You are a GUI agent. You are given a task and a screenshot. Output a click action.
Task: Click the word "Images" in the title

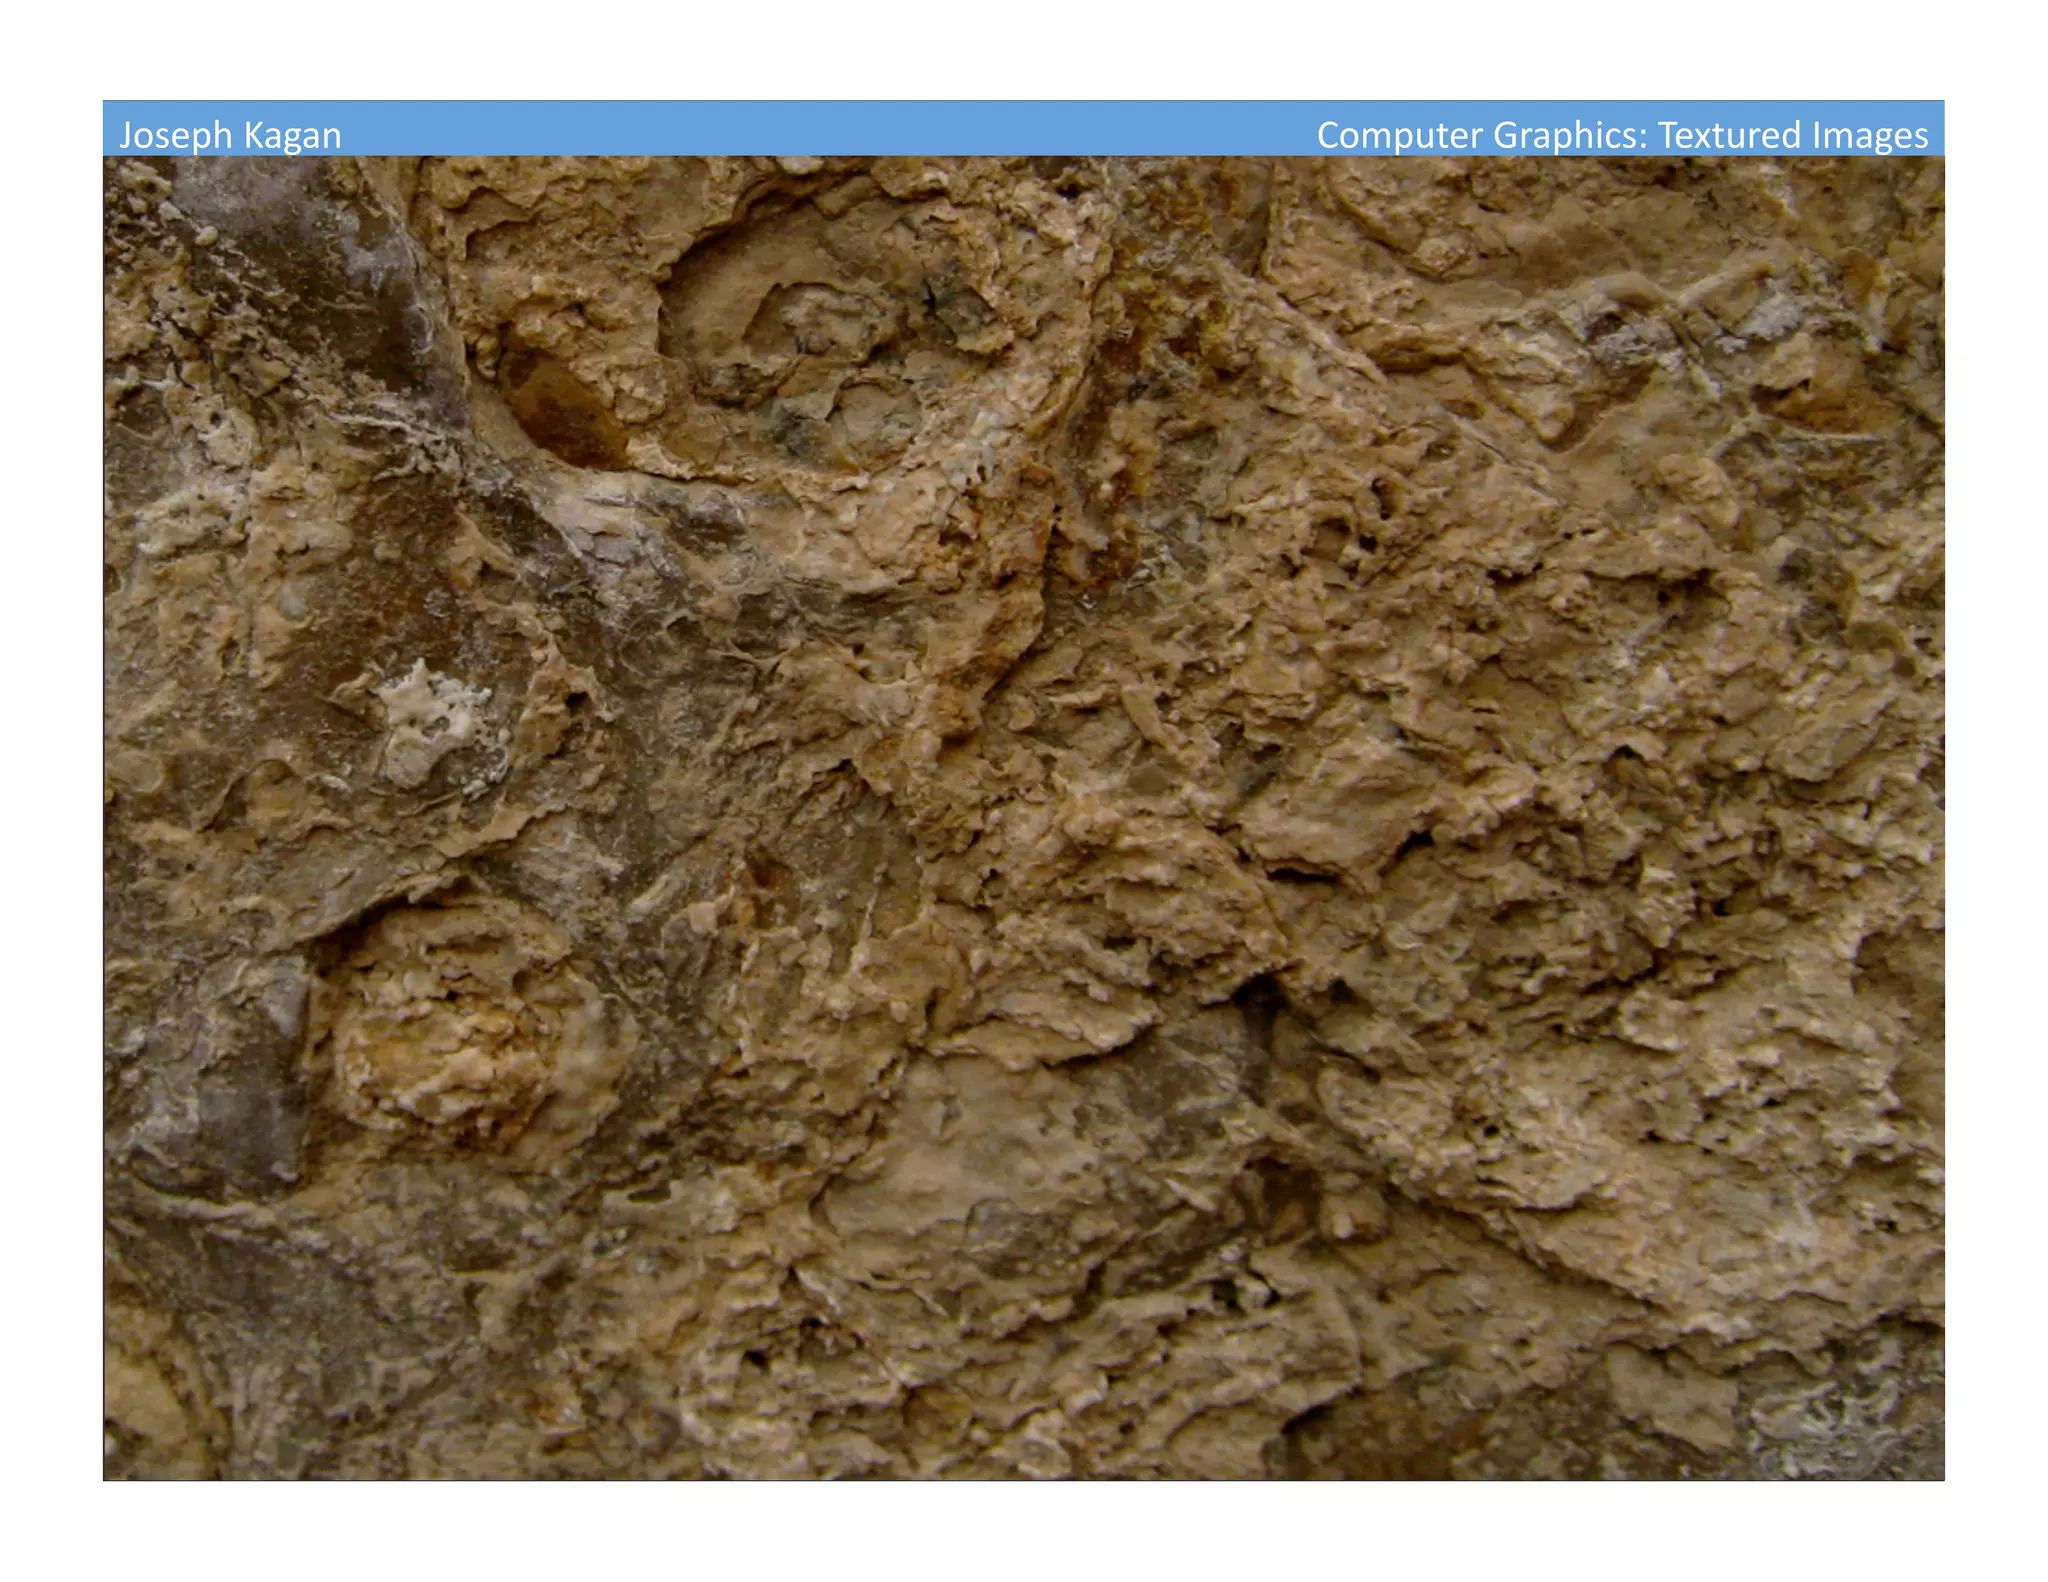click(x=1870, y=135)
